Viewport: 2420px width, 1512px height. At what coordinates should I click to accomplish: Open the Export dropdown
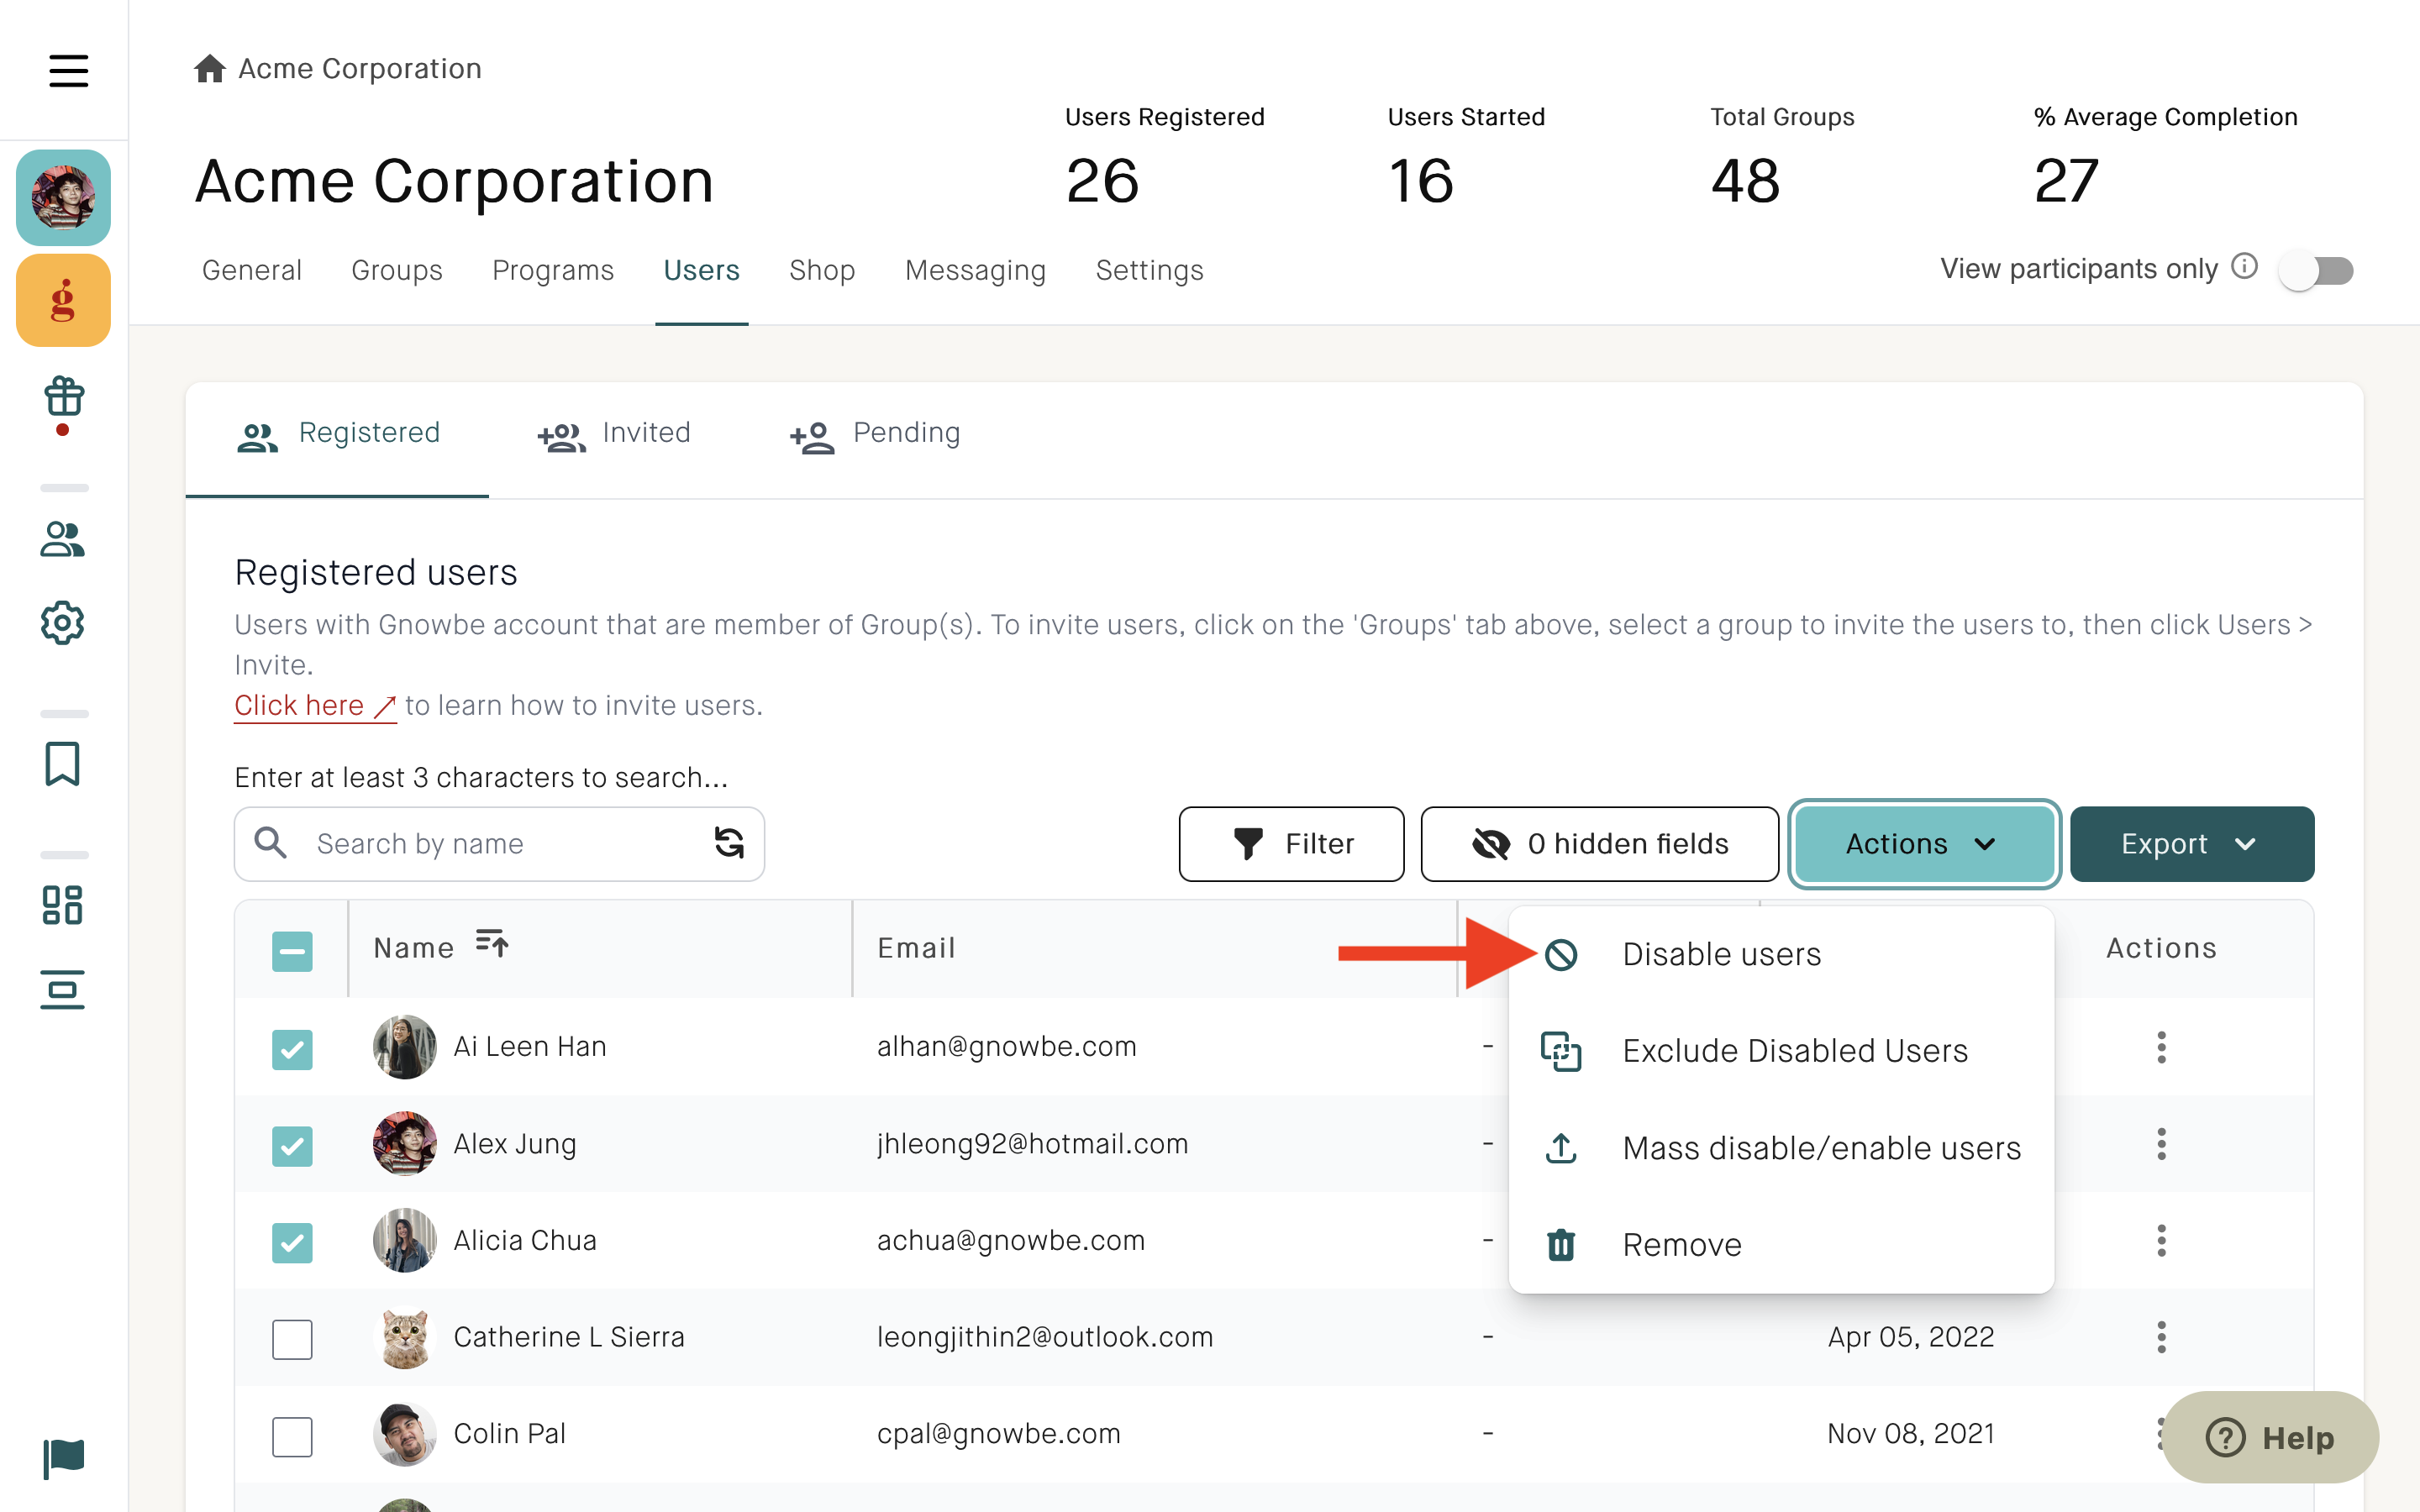point(2191,843)
